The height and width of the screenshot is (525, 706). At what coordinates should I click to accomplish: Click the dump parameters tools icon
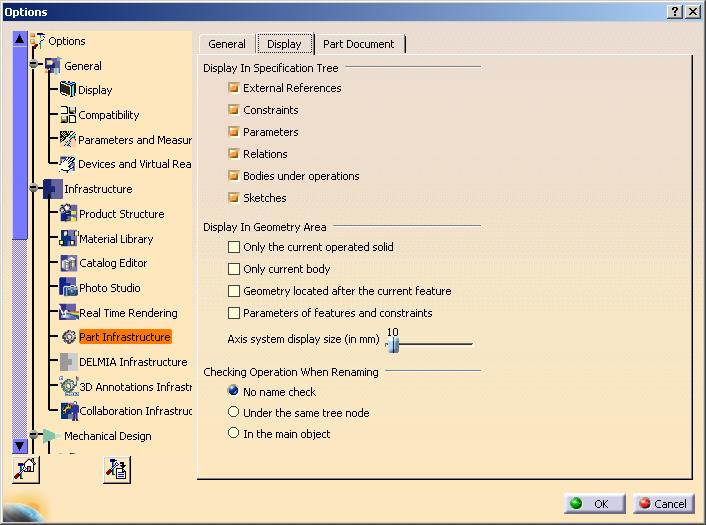tap(117, 469)
